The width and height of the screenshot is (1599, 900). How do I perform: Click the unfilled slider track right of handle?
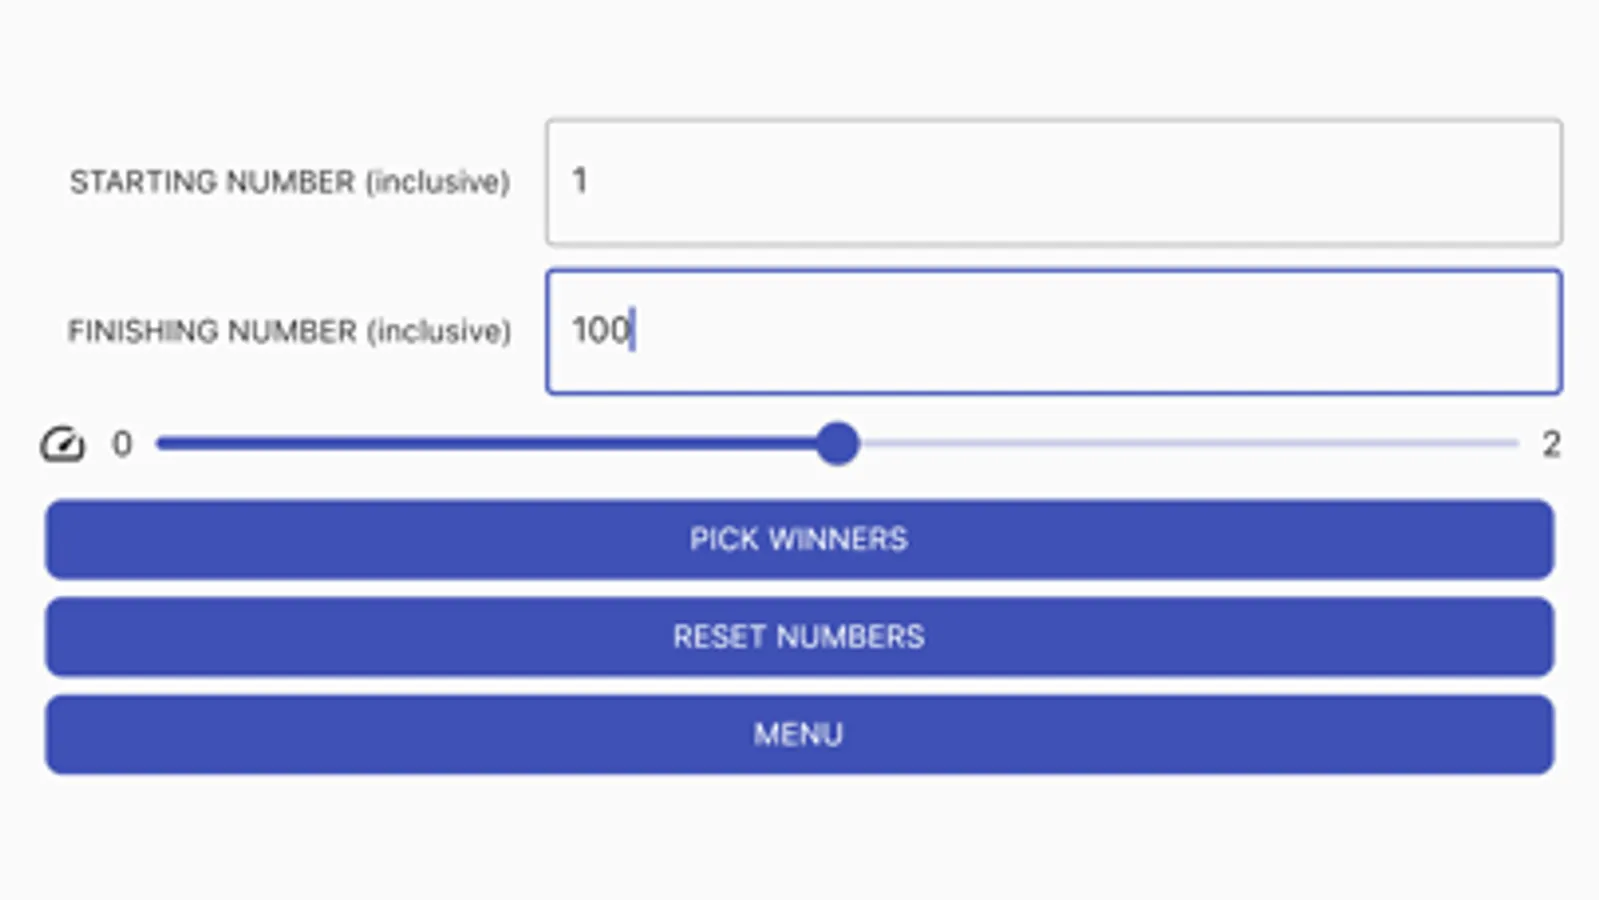pyautogui.click(x=1180, y=443)
